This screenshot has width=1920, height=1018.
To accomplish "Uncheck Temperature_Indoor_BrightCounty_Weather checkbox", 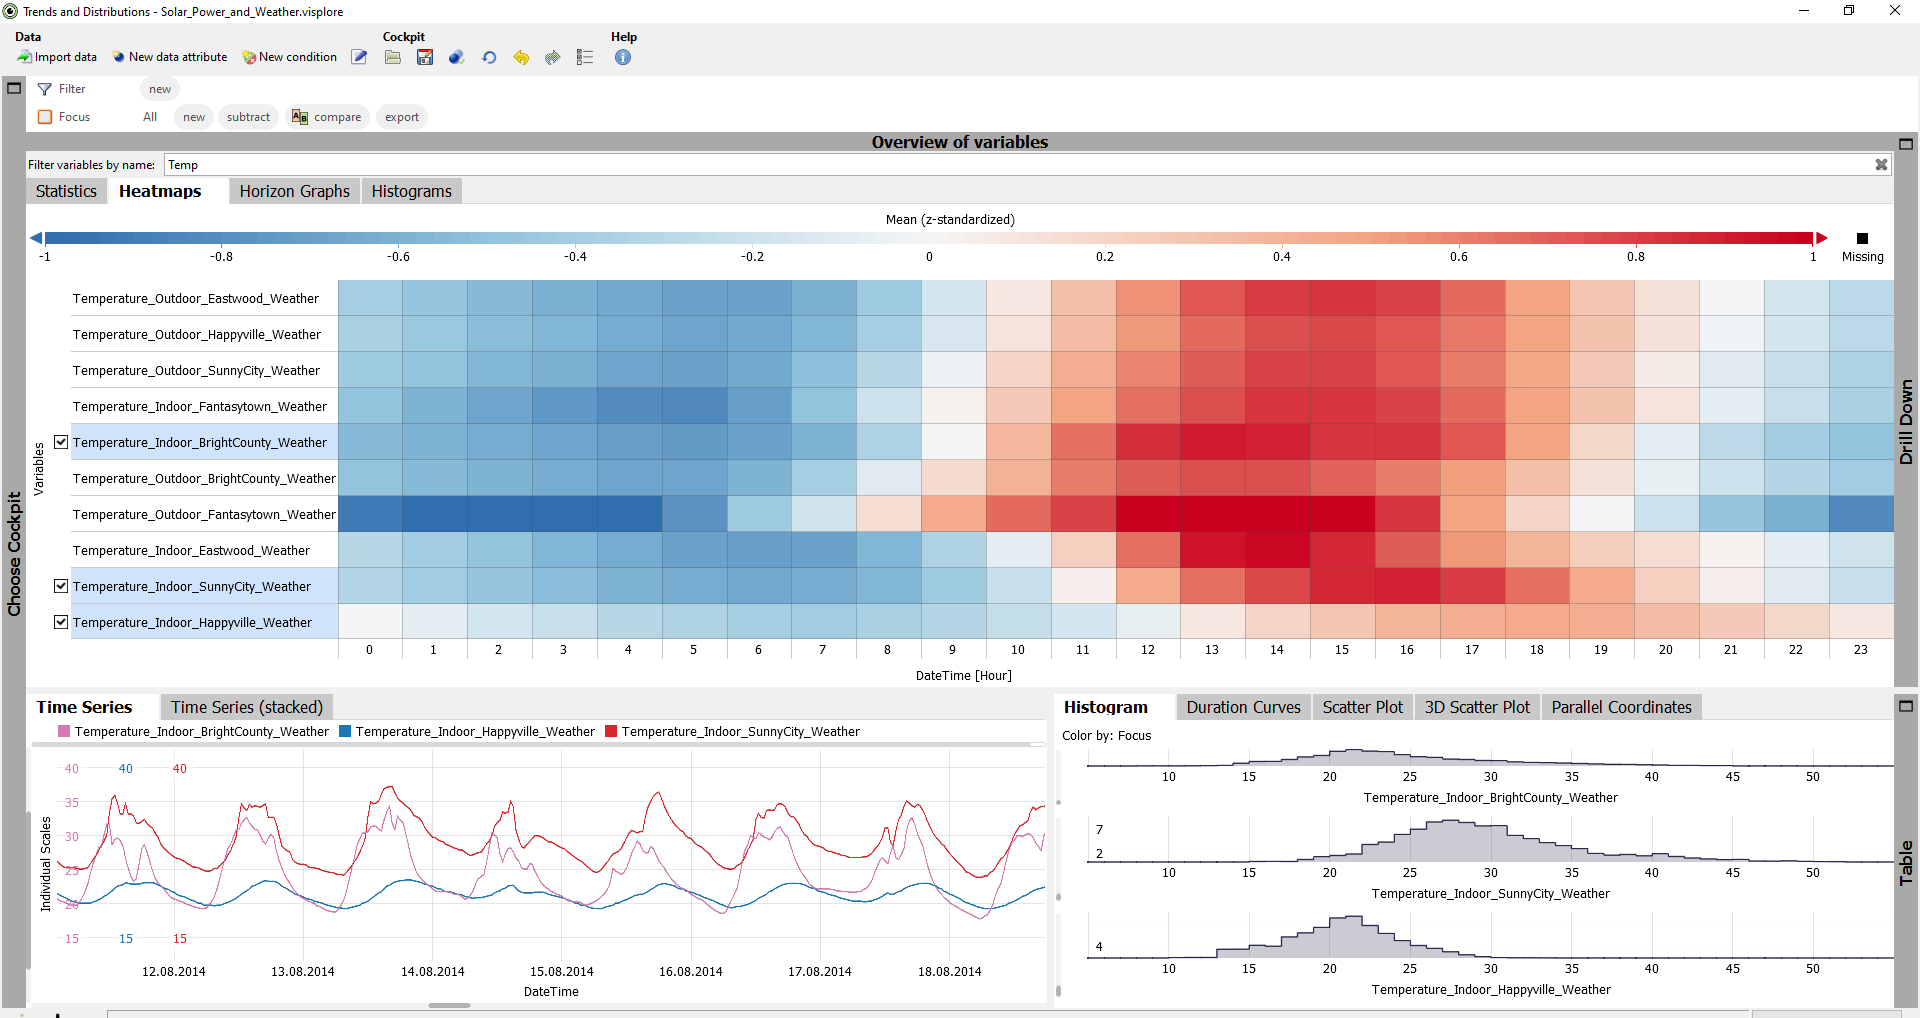I will (61, 442).
